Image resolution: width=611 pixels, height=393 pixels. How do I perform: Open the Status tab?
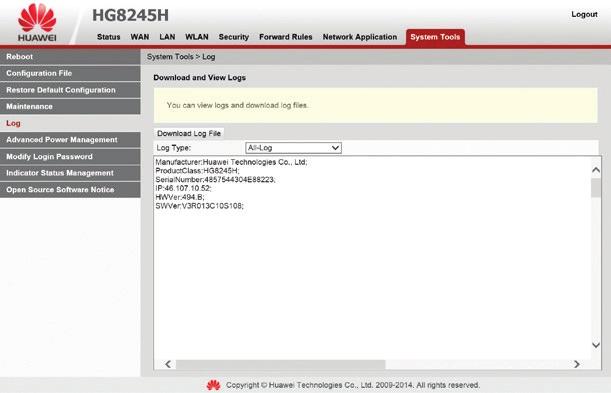[x=108, y=37]
